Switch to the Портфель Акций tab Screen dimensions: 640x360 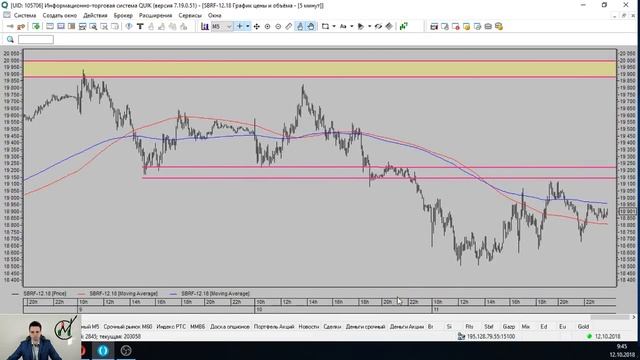point(274,327)
